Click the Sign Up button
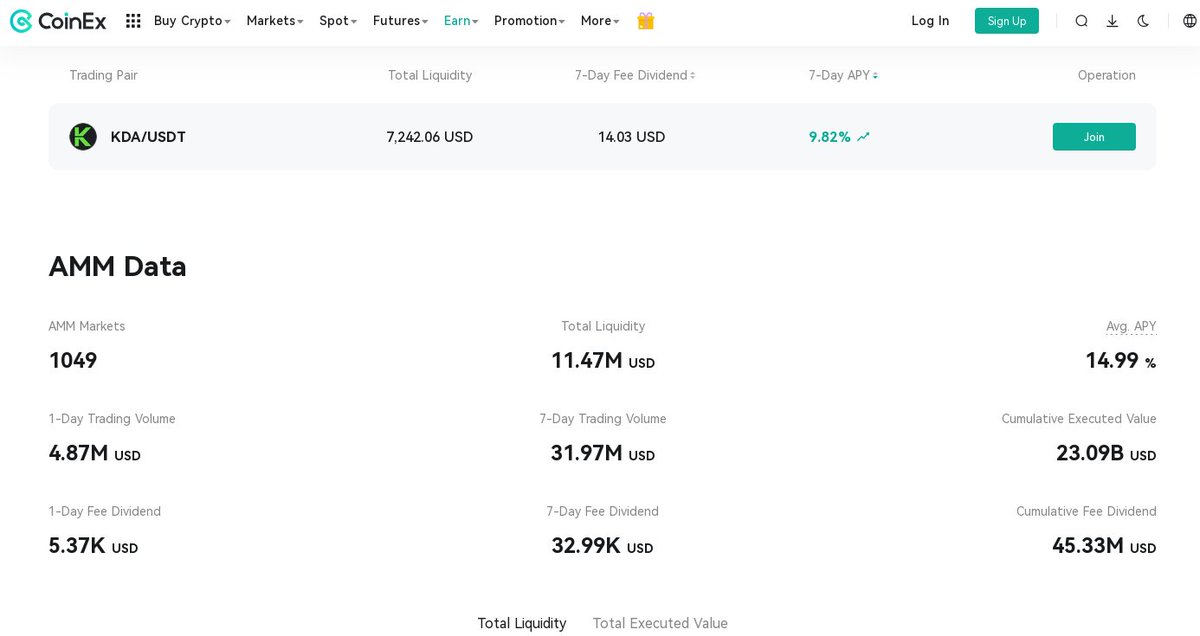Viewport: 1200px width, 636px height. (x=1007, y=21)
